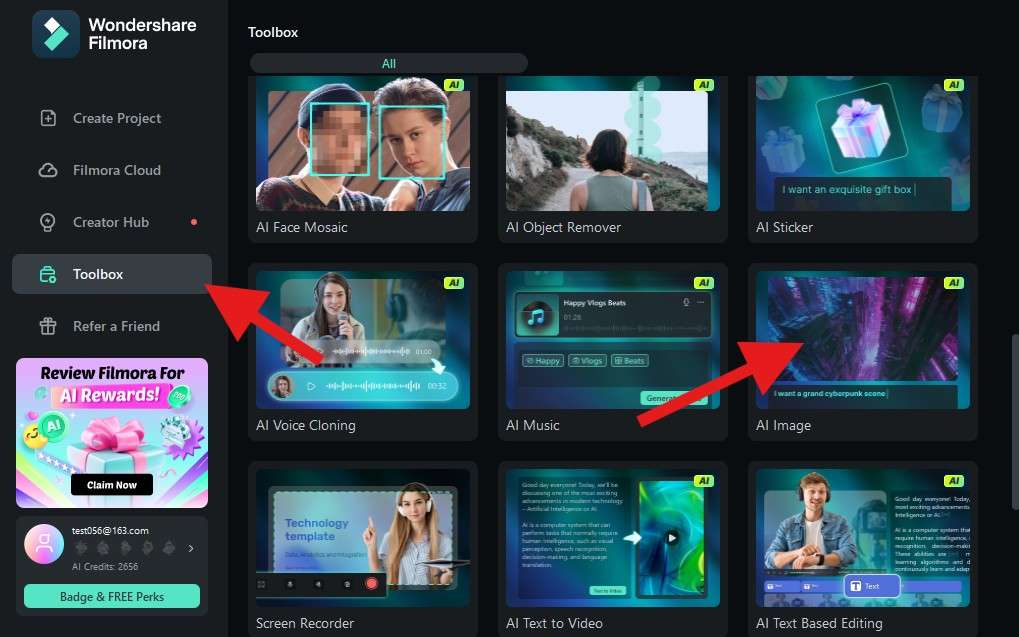Click the vertical scrollbar on the right
Viewport: 1019px width, 637px height.
point(1014,422)
